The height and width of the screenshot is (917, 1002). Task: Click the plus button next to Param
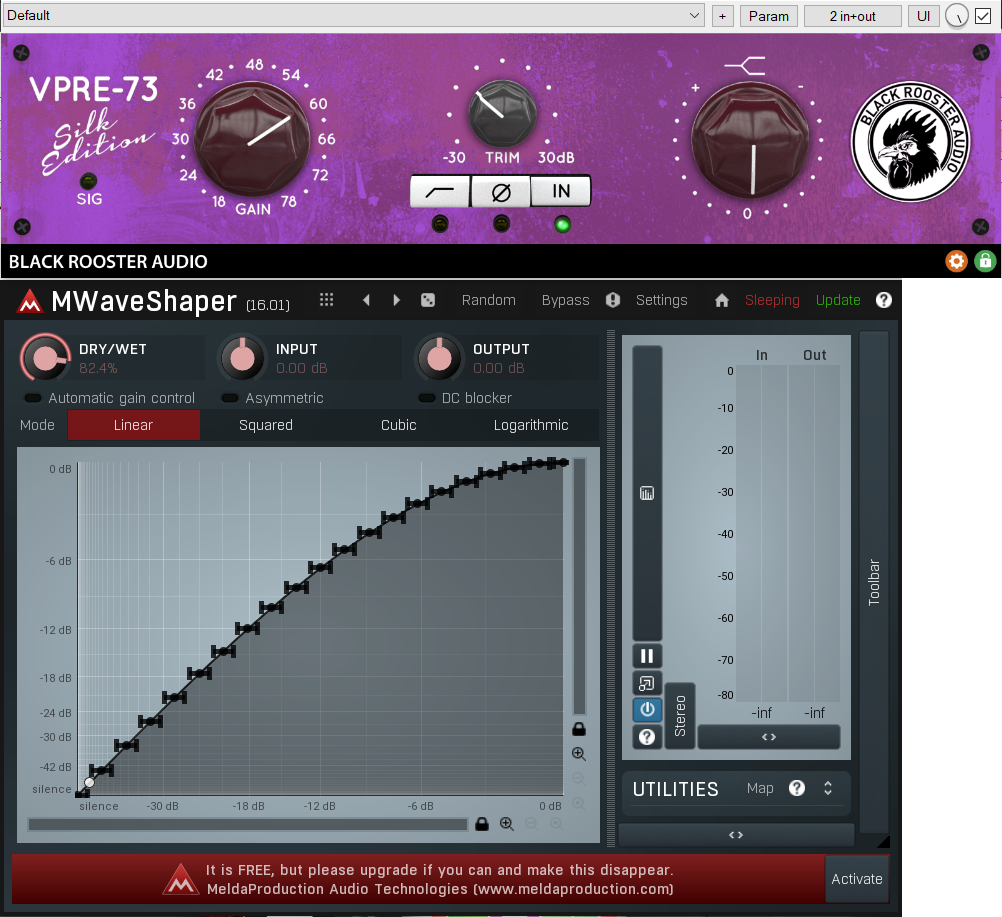(x=722, y=16)
